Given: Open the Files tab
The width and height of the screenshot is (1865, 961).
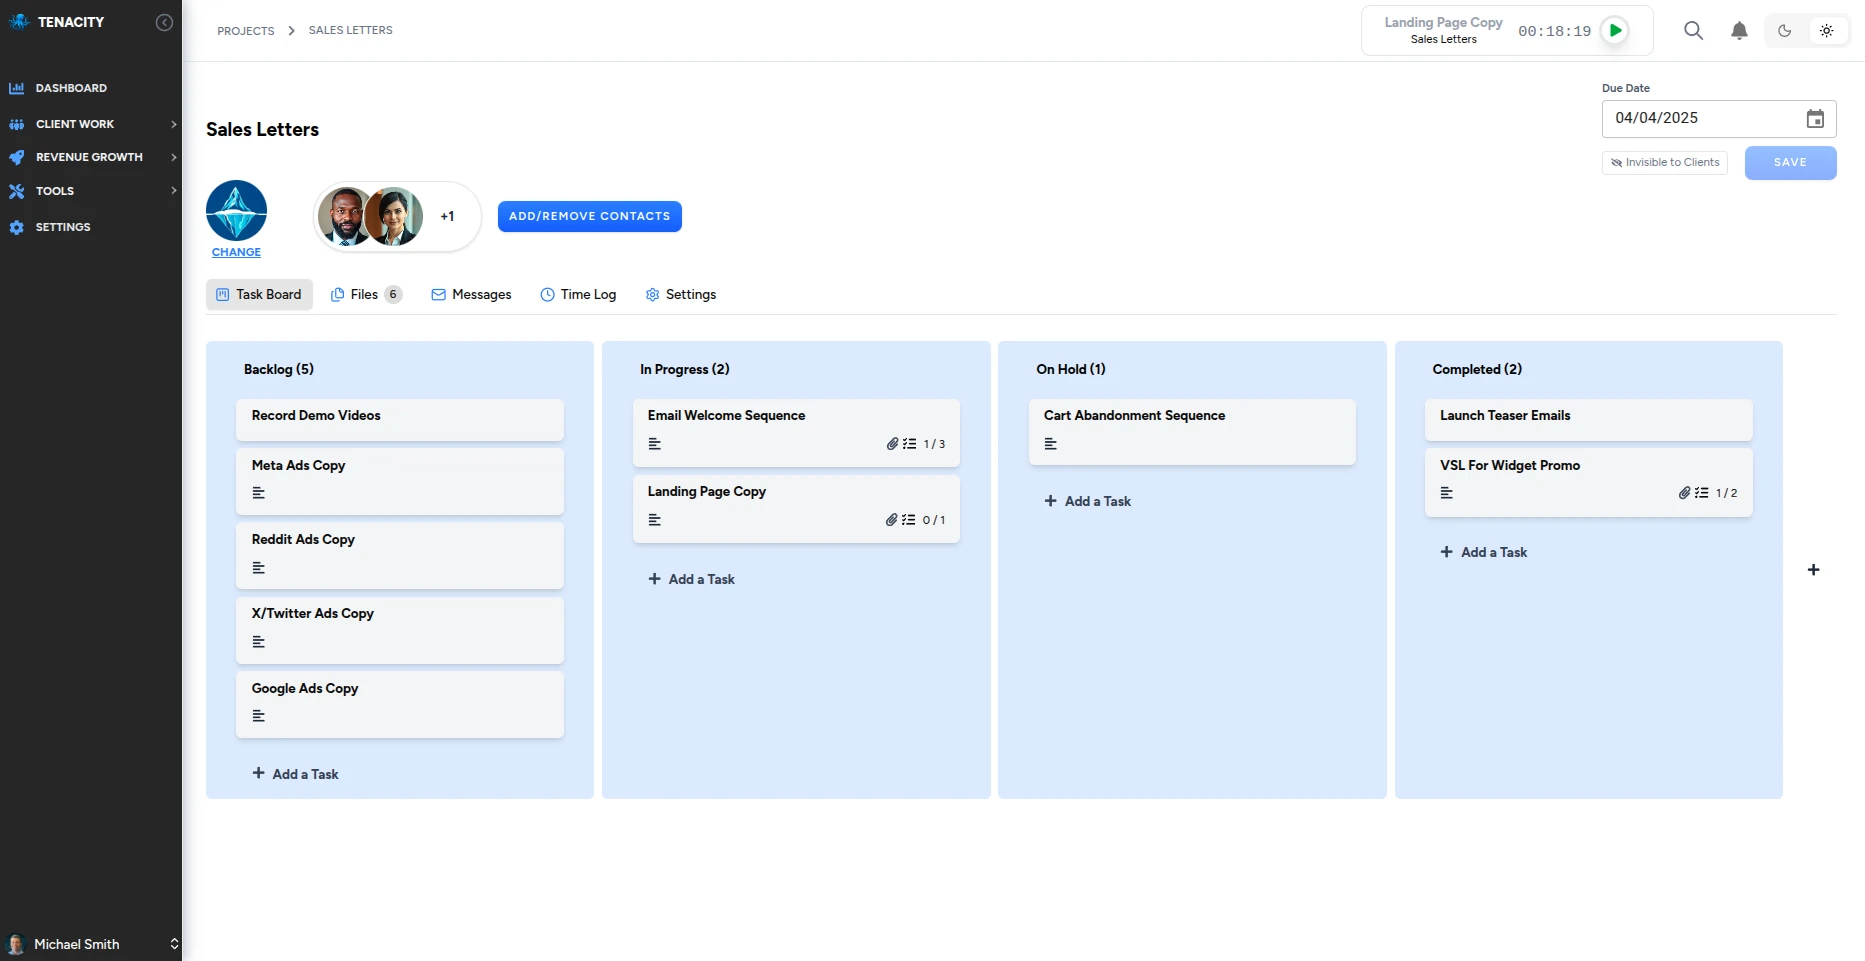Looking at the screenshot, I should click(365, 295).
